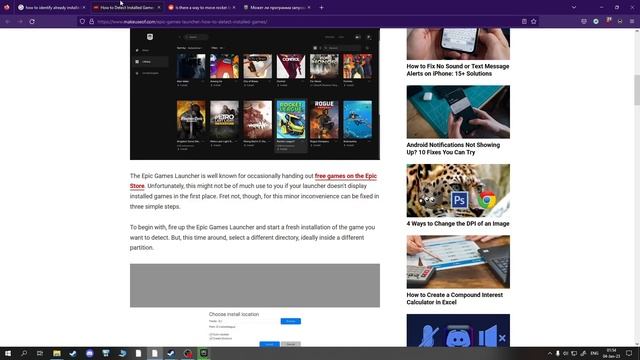Open the network tray icon
Screen dimensions: 640x360
pyautogui.click(x=574, y=353)
